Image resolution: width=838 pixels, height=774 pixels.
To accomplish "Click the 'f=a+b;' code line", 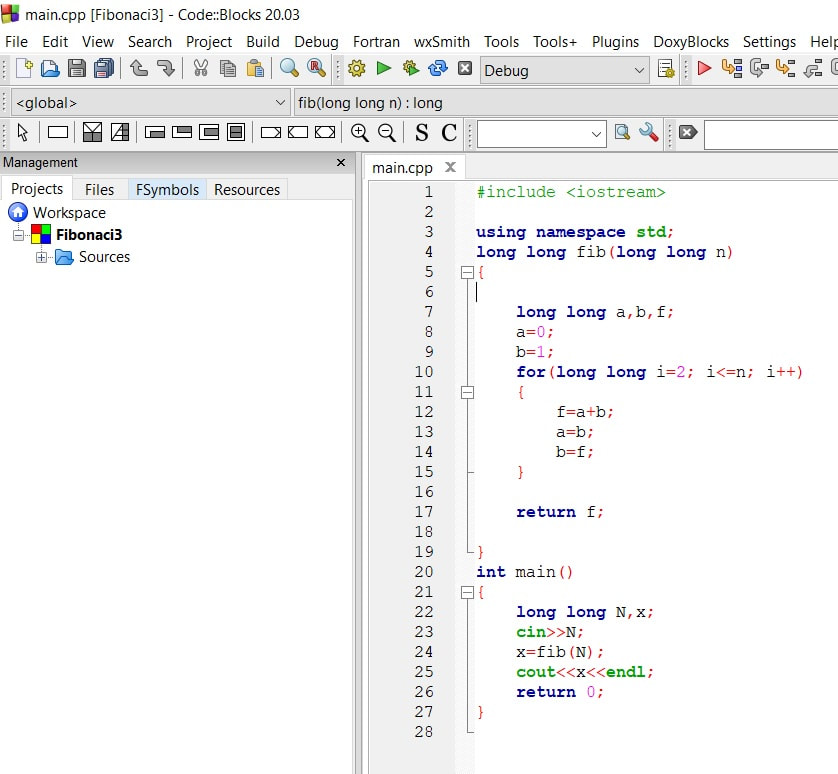I will 585,412.
